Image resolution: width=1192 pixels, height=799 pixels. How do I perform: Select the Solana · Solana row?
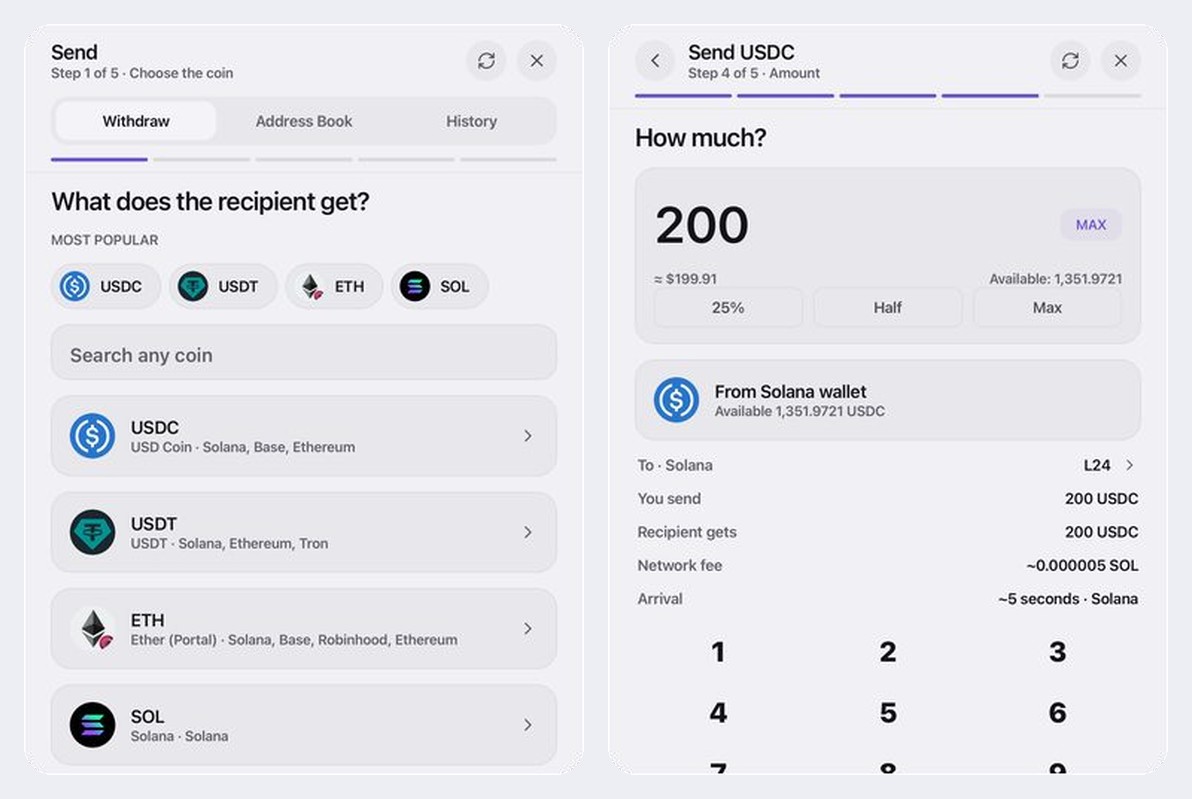[x=304, y=724]
